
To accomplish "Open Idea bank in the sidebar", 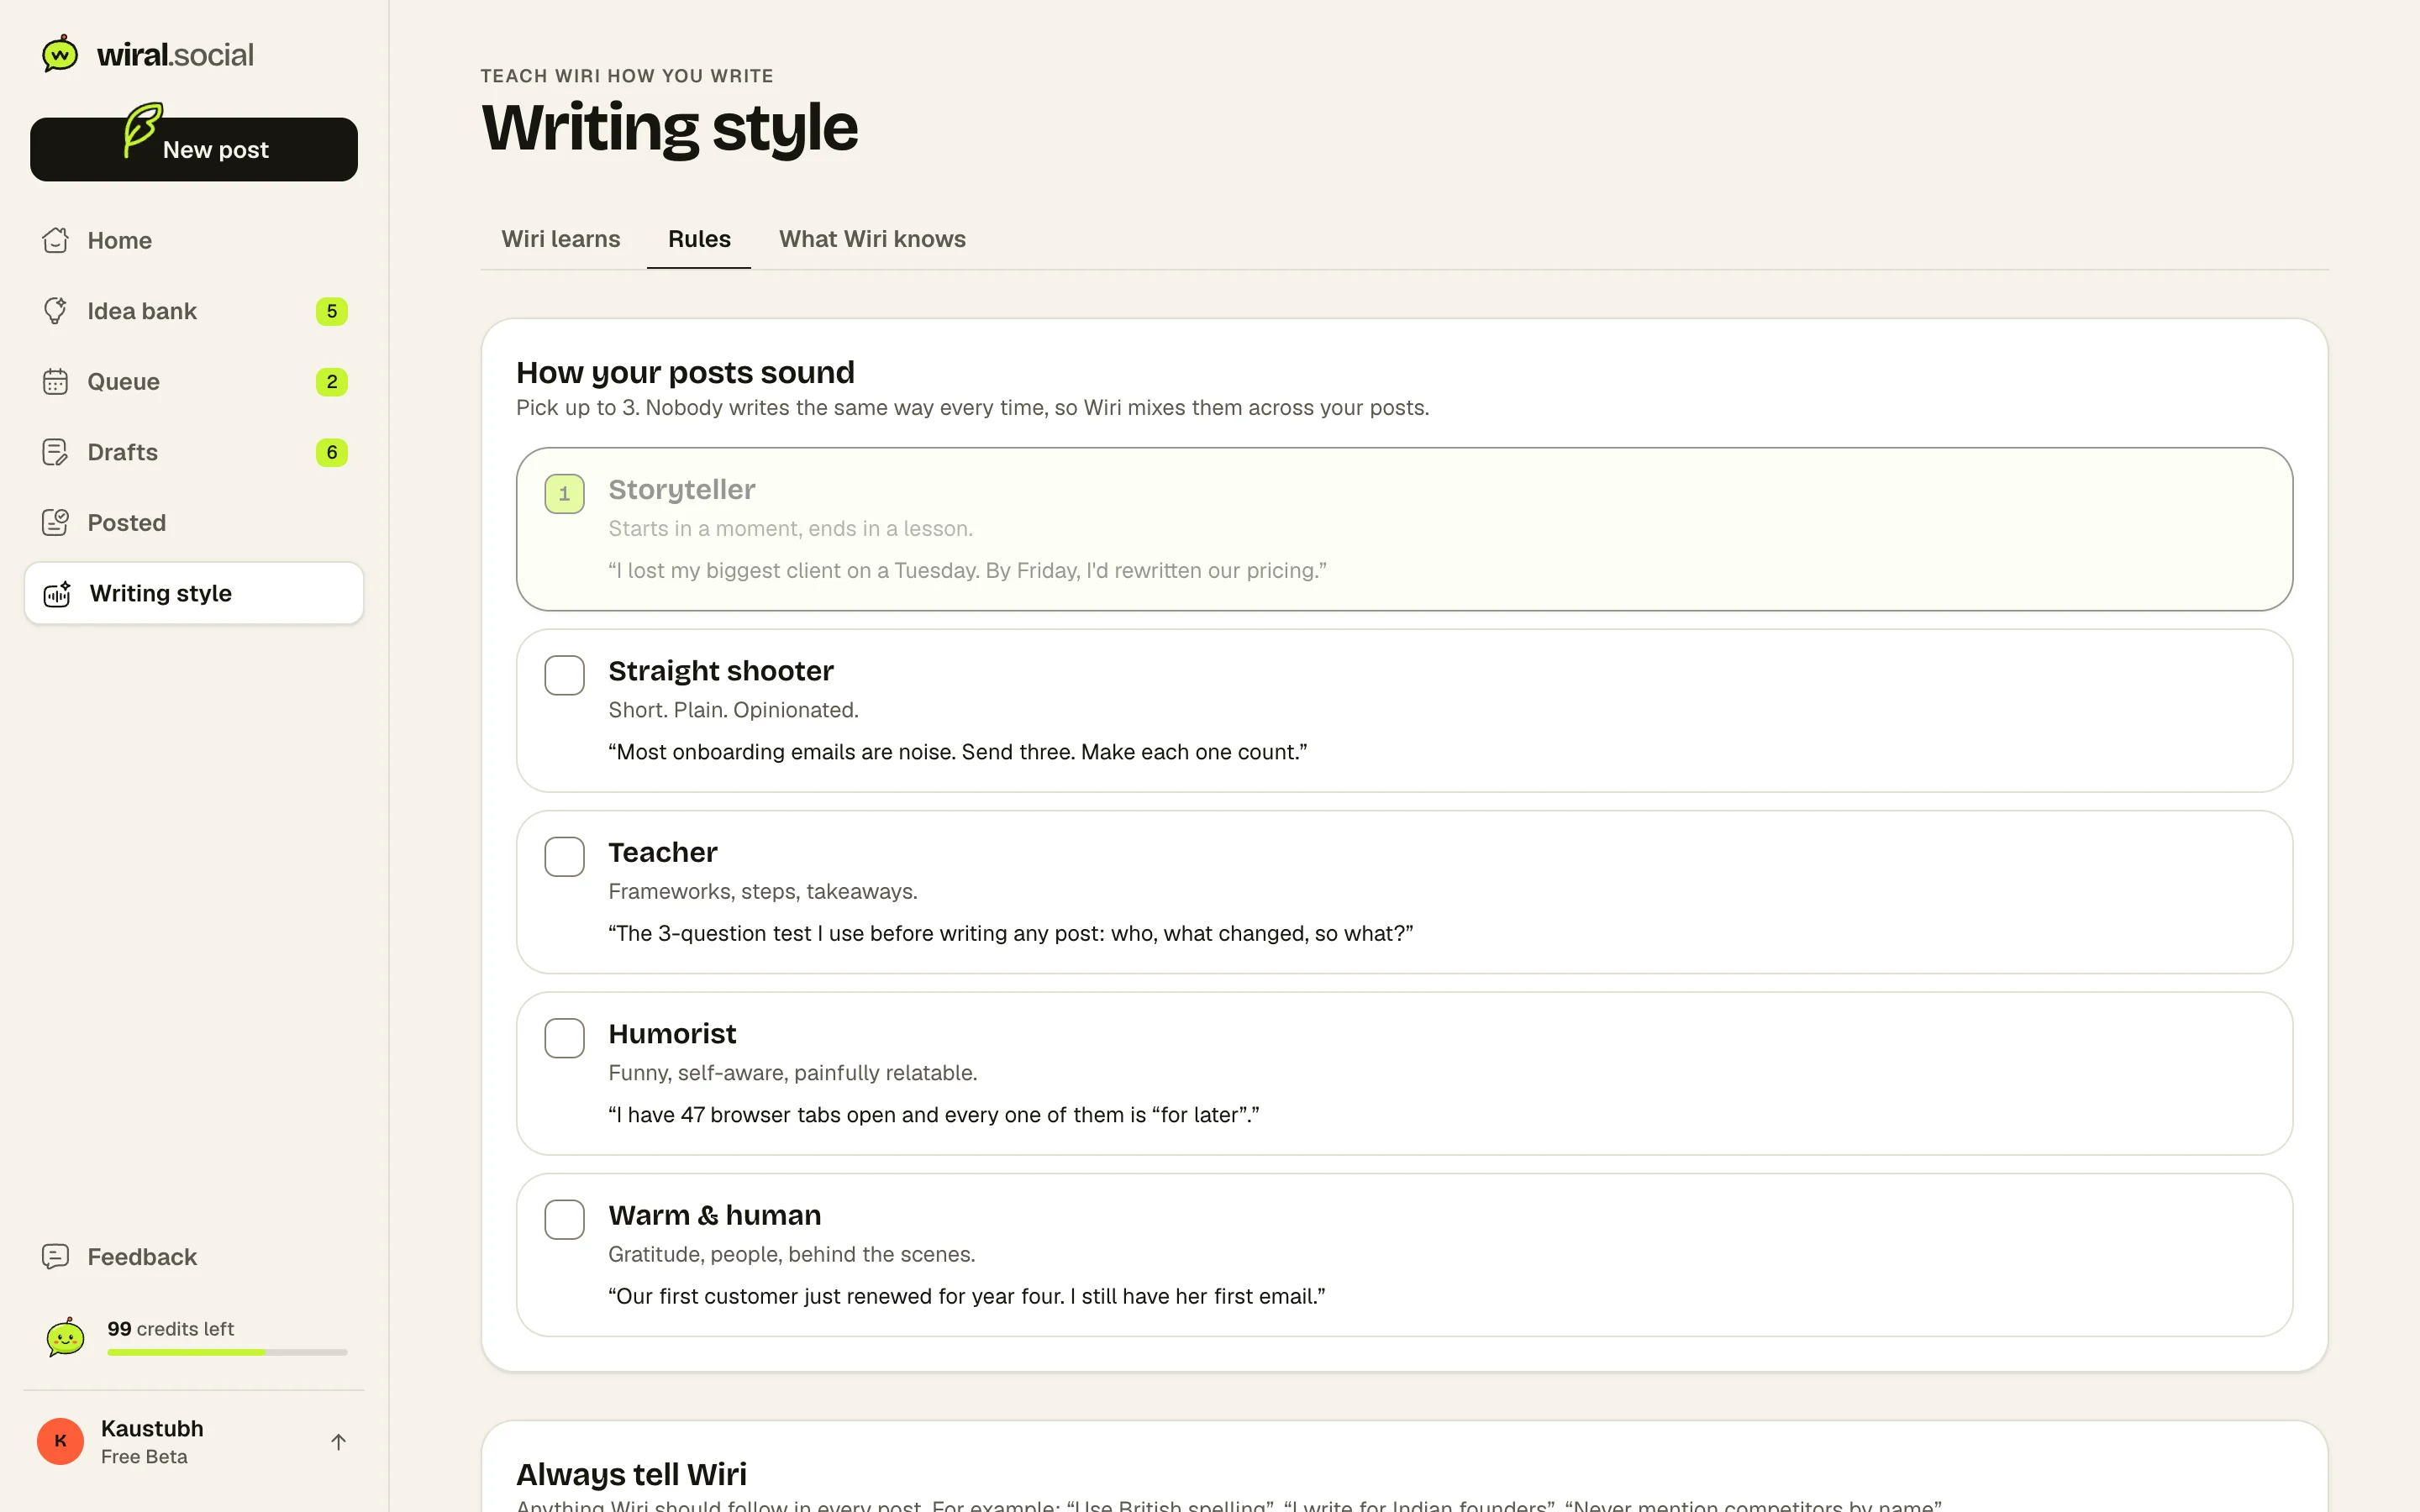I will 194,311.
